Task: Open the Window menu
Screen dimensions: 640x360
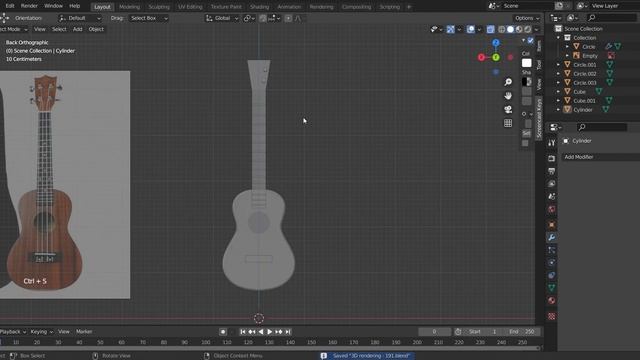Action: [53, 6]
